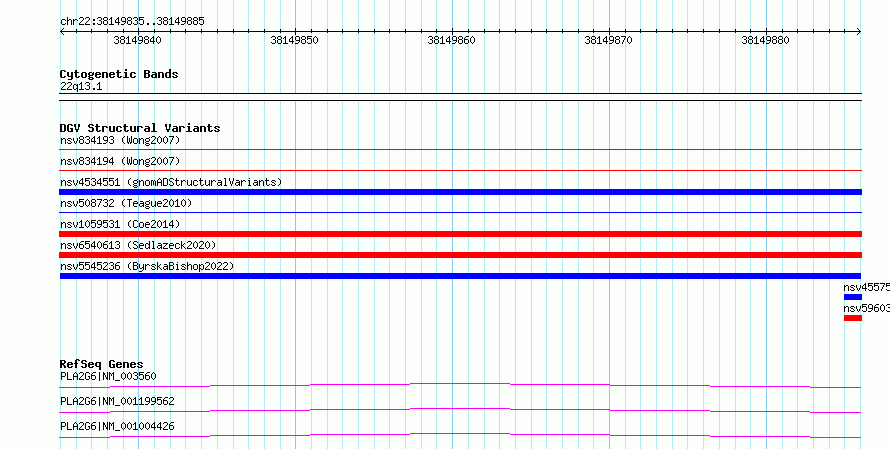
Task: Open variant nsv4534551 (gnomADStructuralVariants) label
Action: click(171, 182)
